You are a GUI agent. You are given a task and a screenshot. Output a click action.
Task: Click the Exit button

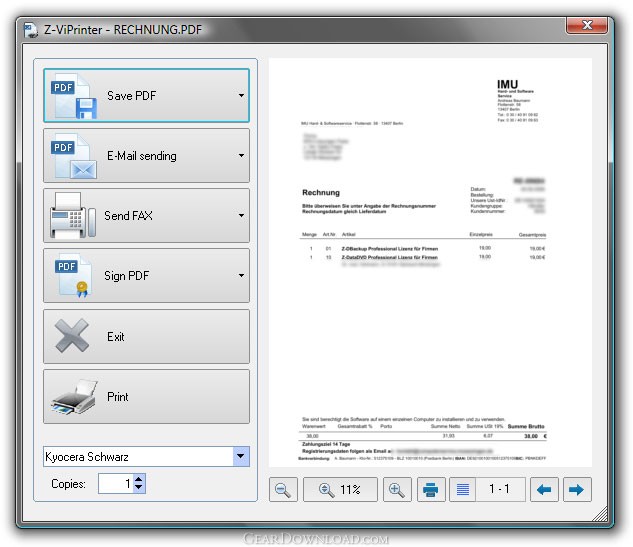tap(146, 337)
